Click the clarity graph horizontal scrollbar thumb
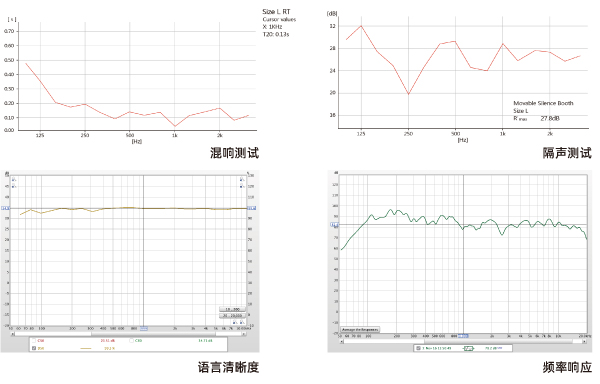This screenshot has height=384, width=600. (x=153, y=334)
